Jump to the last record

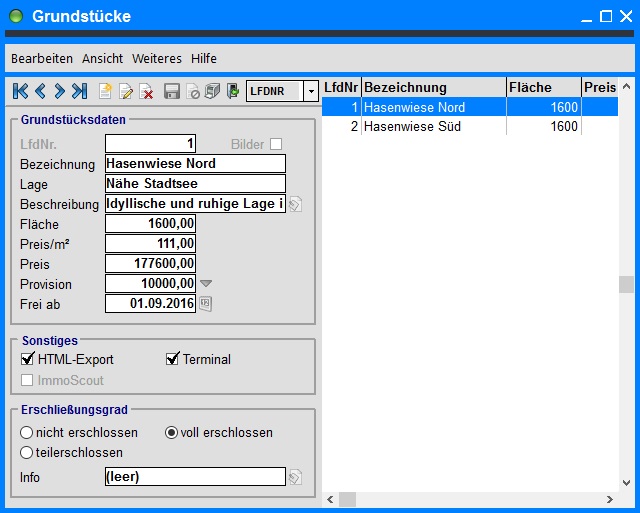[79, 91]
